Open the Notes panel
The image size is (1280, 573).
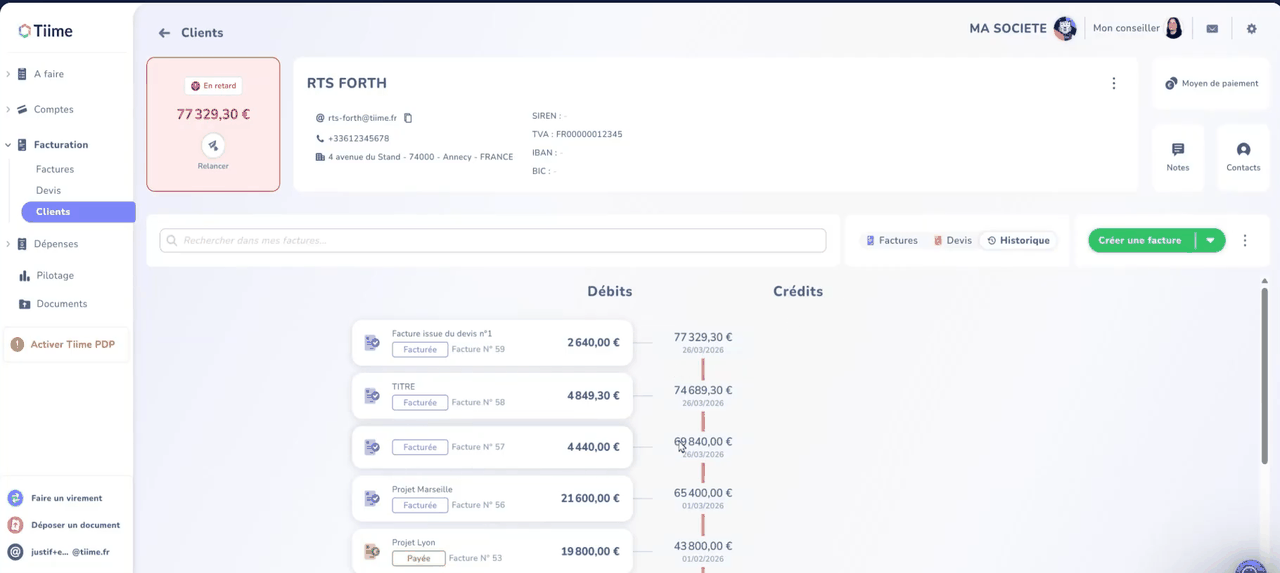pos(1178,157)
